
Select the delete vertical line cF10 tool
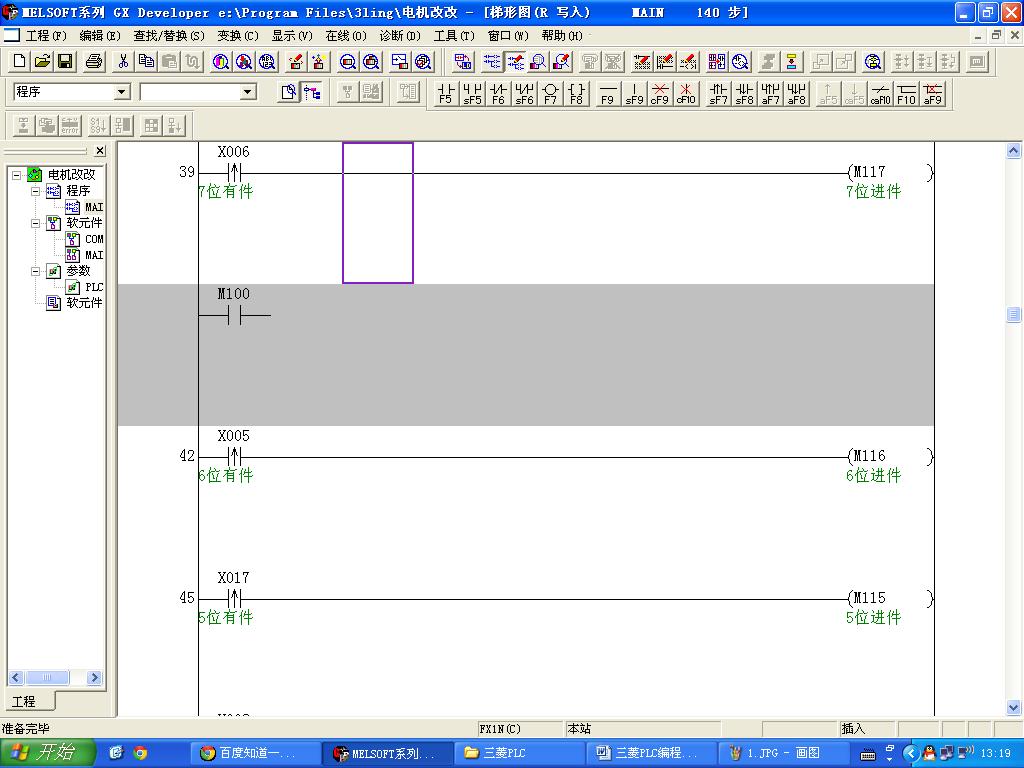coord(686,94)
